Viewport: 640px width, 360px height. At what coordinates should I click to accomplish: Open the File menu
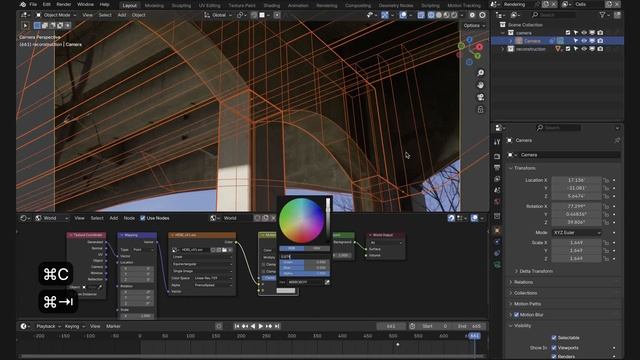[33, 4]
